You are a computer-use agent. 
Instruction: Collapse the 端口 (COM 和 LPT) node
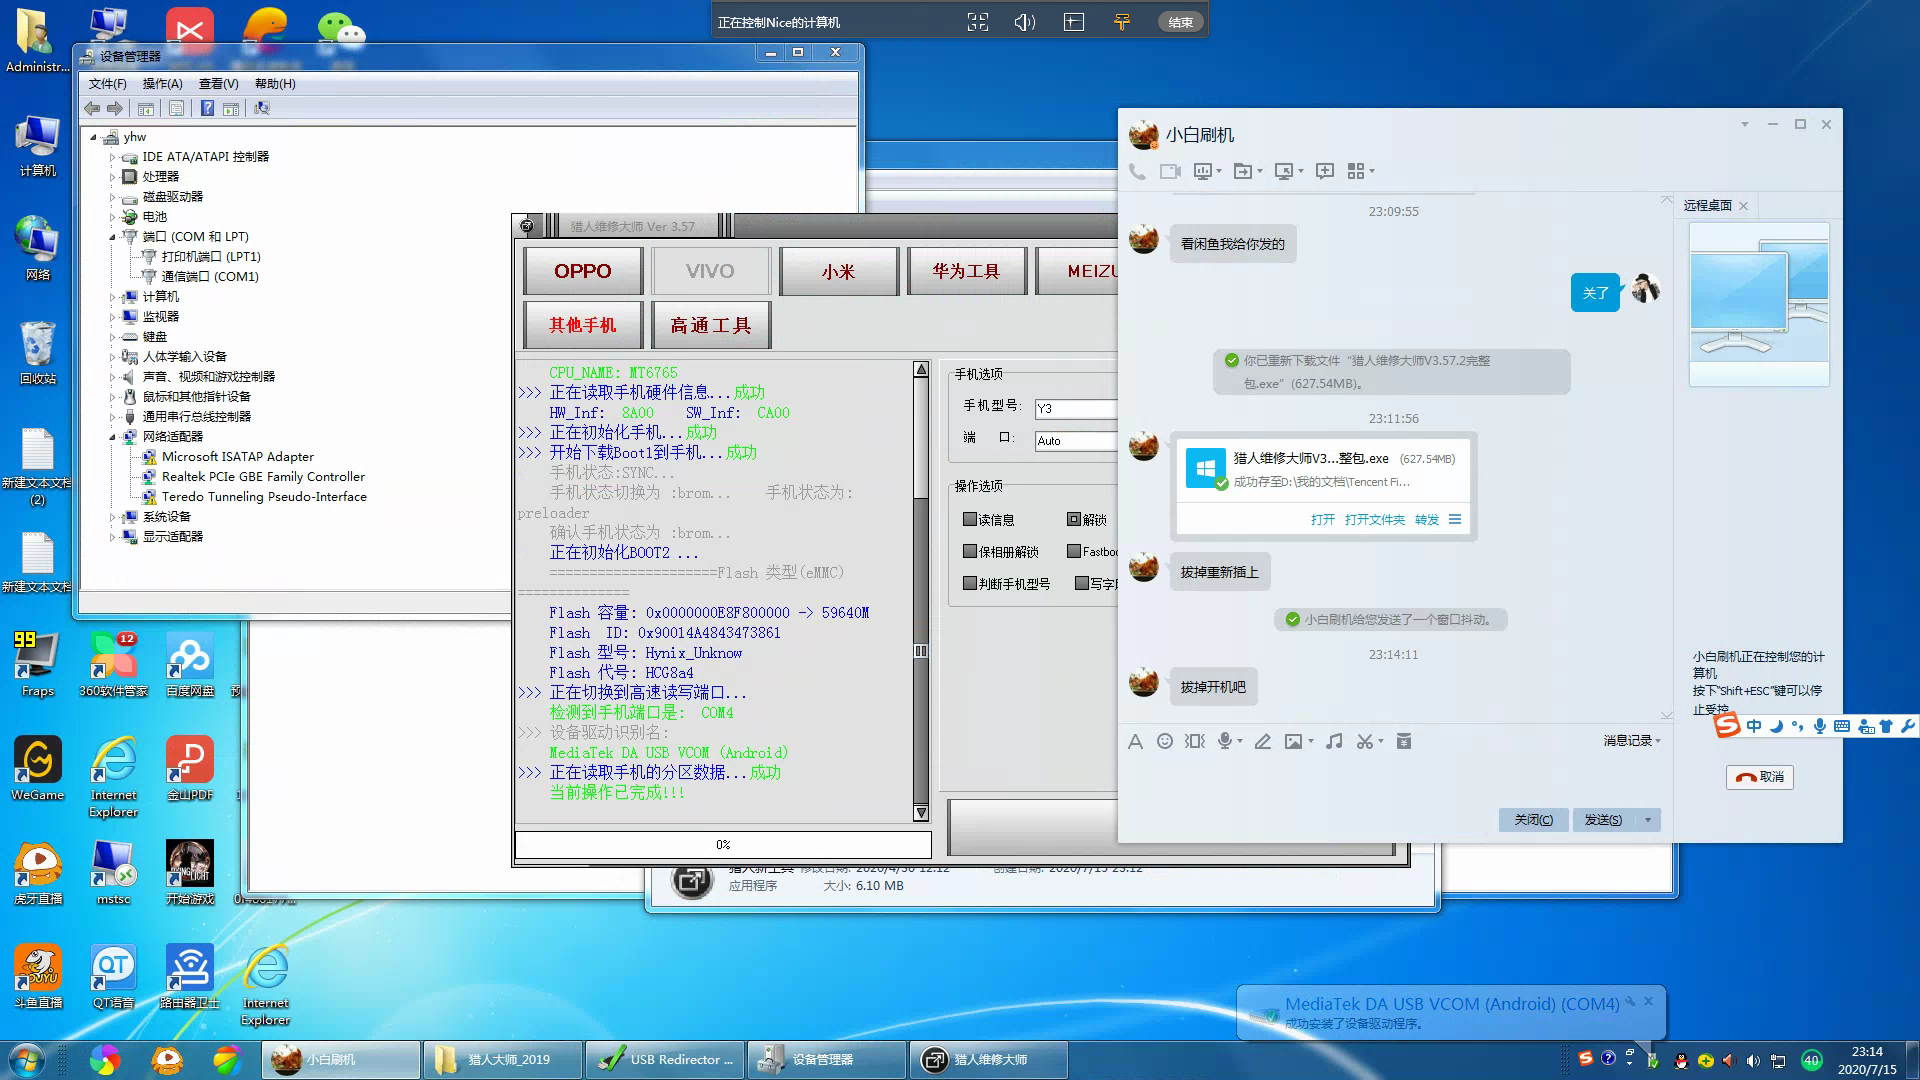[112, 237]
